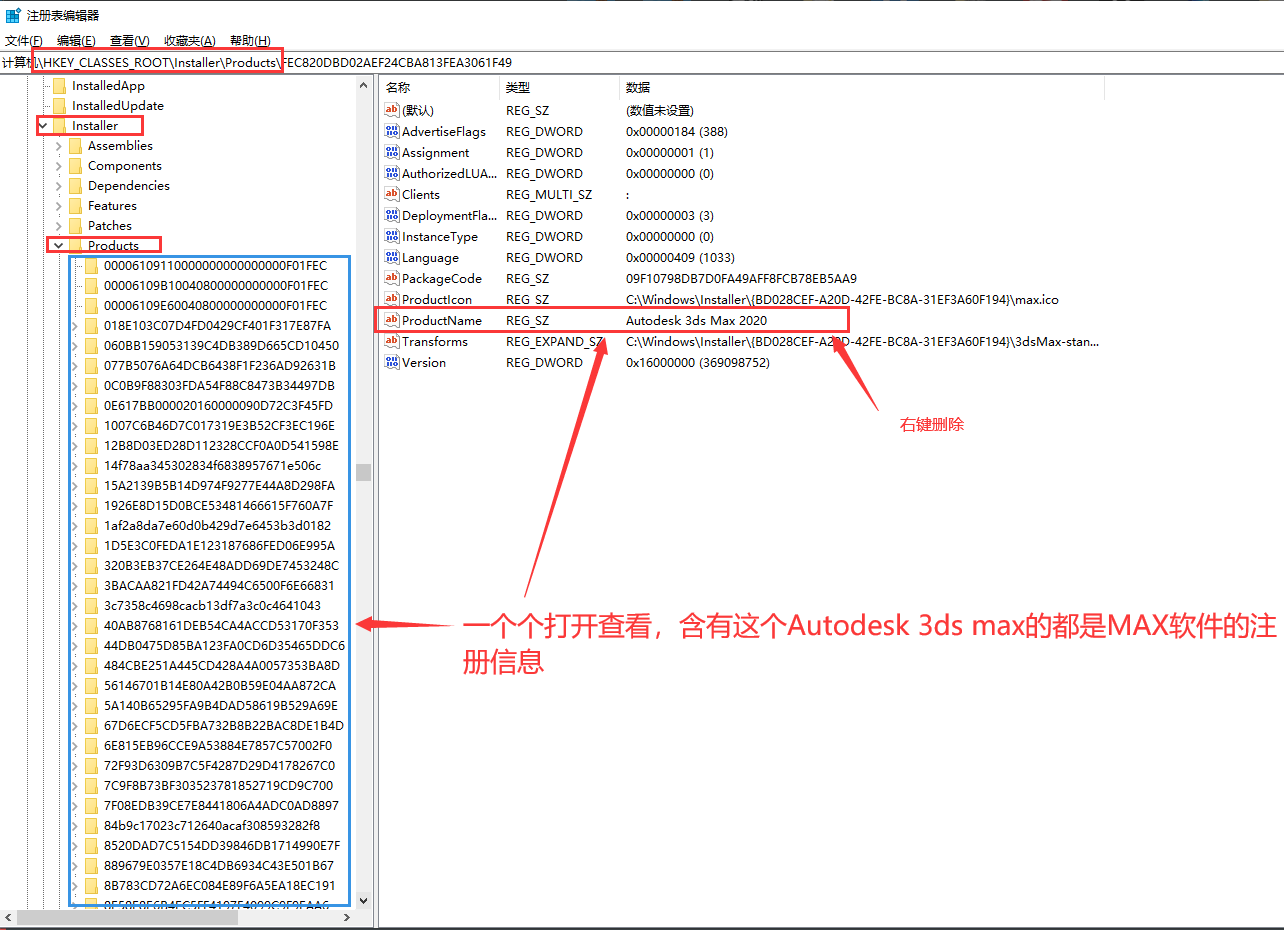This screenshot has height=930, width=1284.
Task: Sort by the 类型 column header
Action: [560, 88]
